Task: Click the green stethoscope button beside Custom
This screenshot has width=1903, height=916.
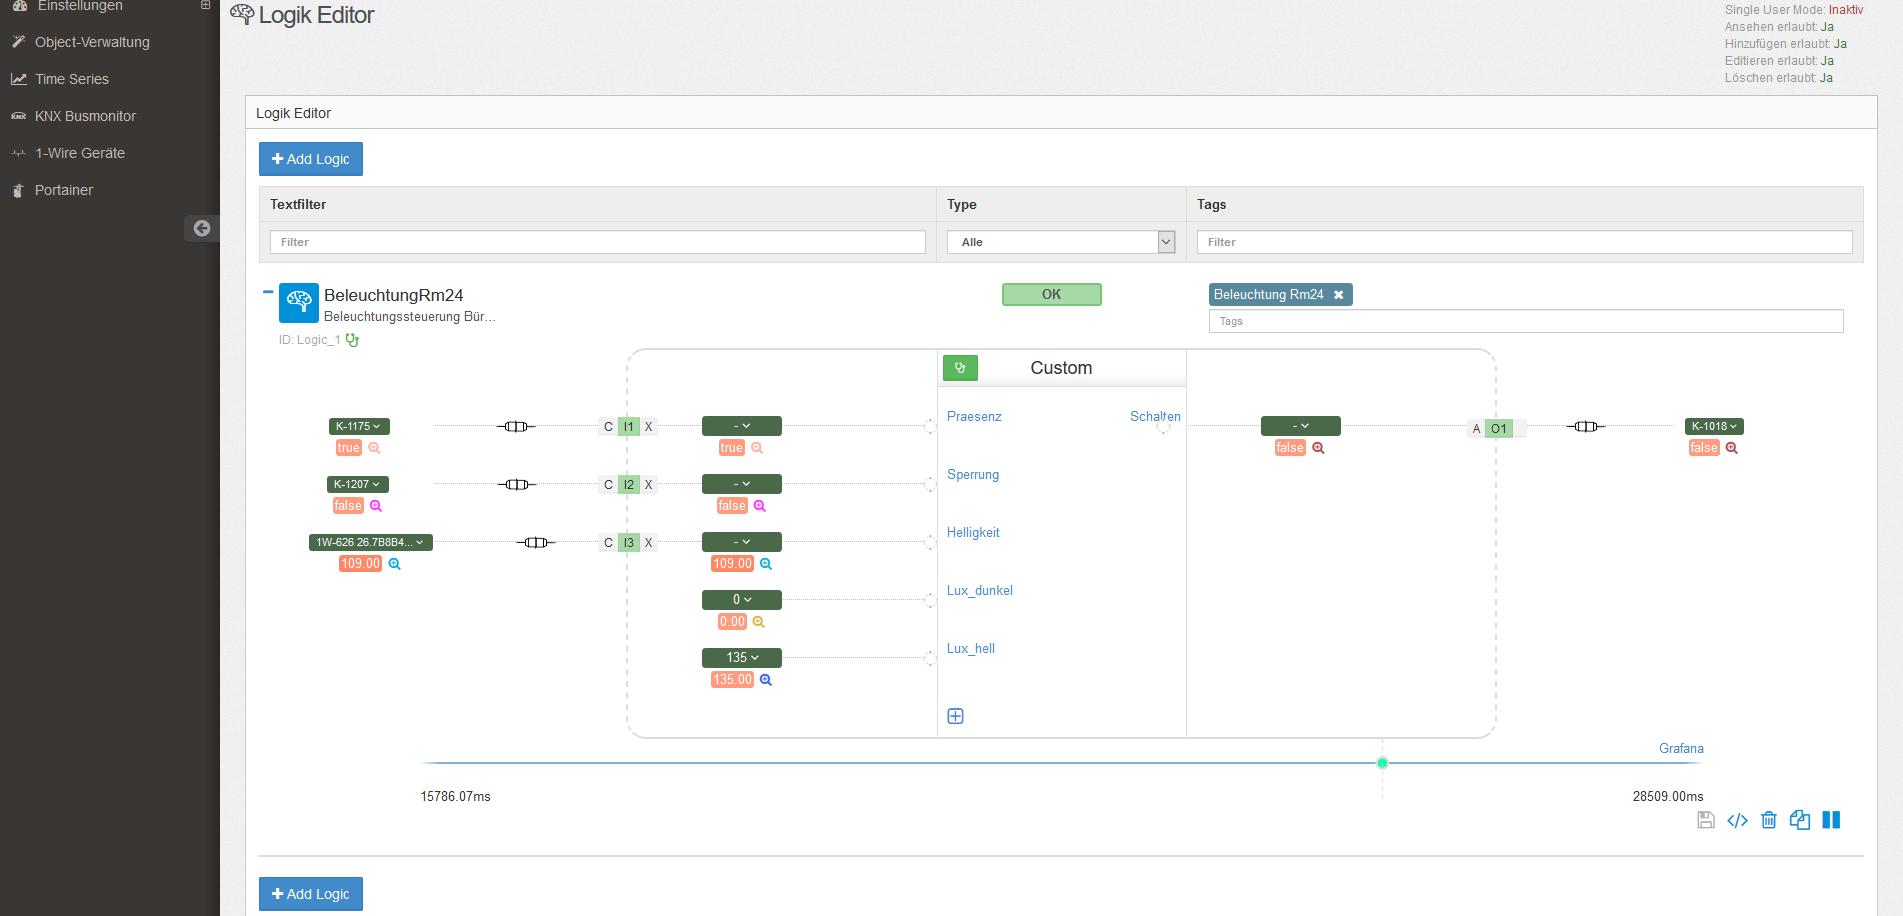Action: pyautogui.click(x=960, y=368)
